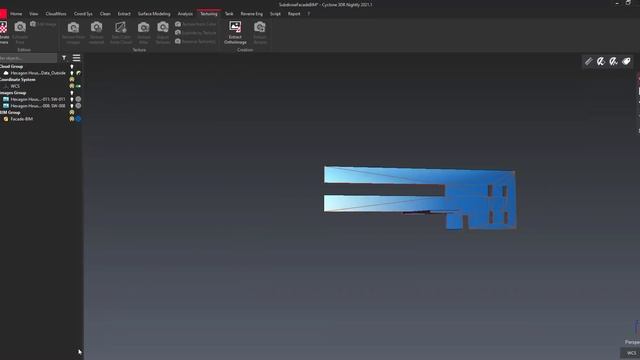Toggle visibility bulb for Cloud Group
640x360 pixels.
tap(72, 67)
